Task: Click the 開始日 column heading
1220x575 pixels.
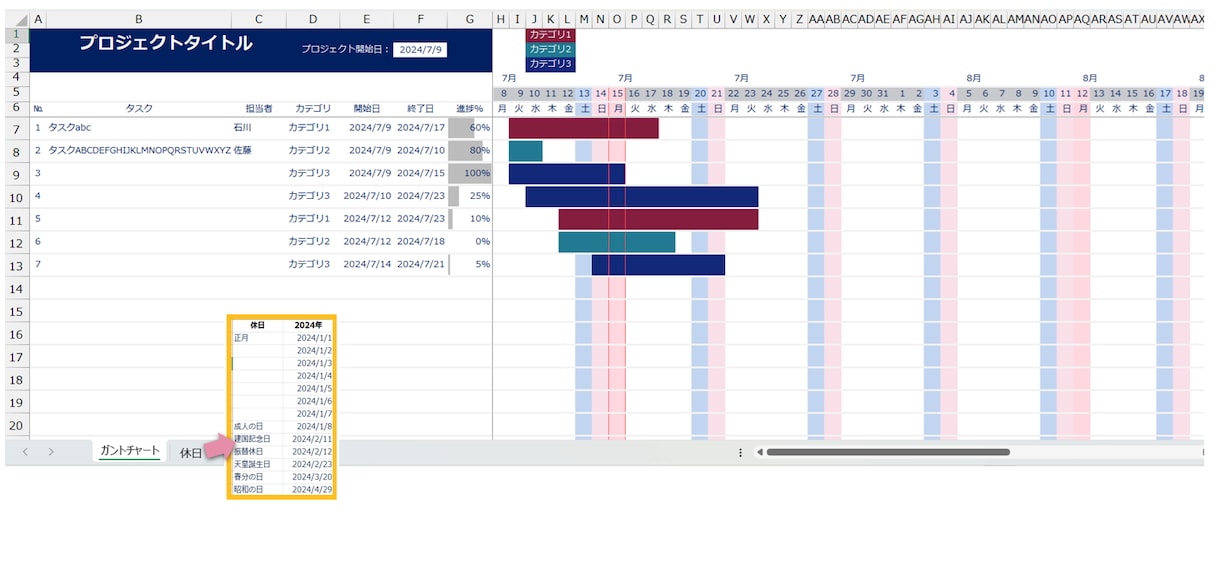Action: pyautogui.click(x=367, y=108)
